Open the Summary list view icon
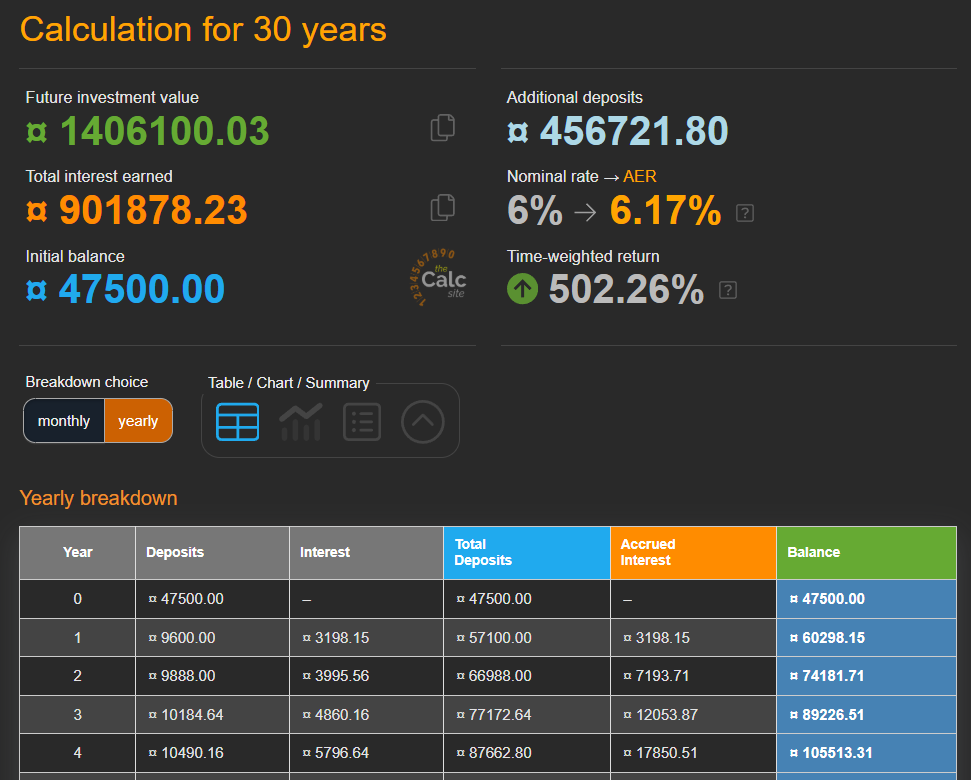 (x=361, y=421)
